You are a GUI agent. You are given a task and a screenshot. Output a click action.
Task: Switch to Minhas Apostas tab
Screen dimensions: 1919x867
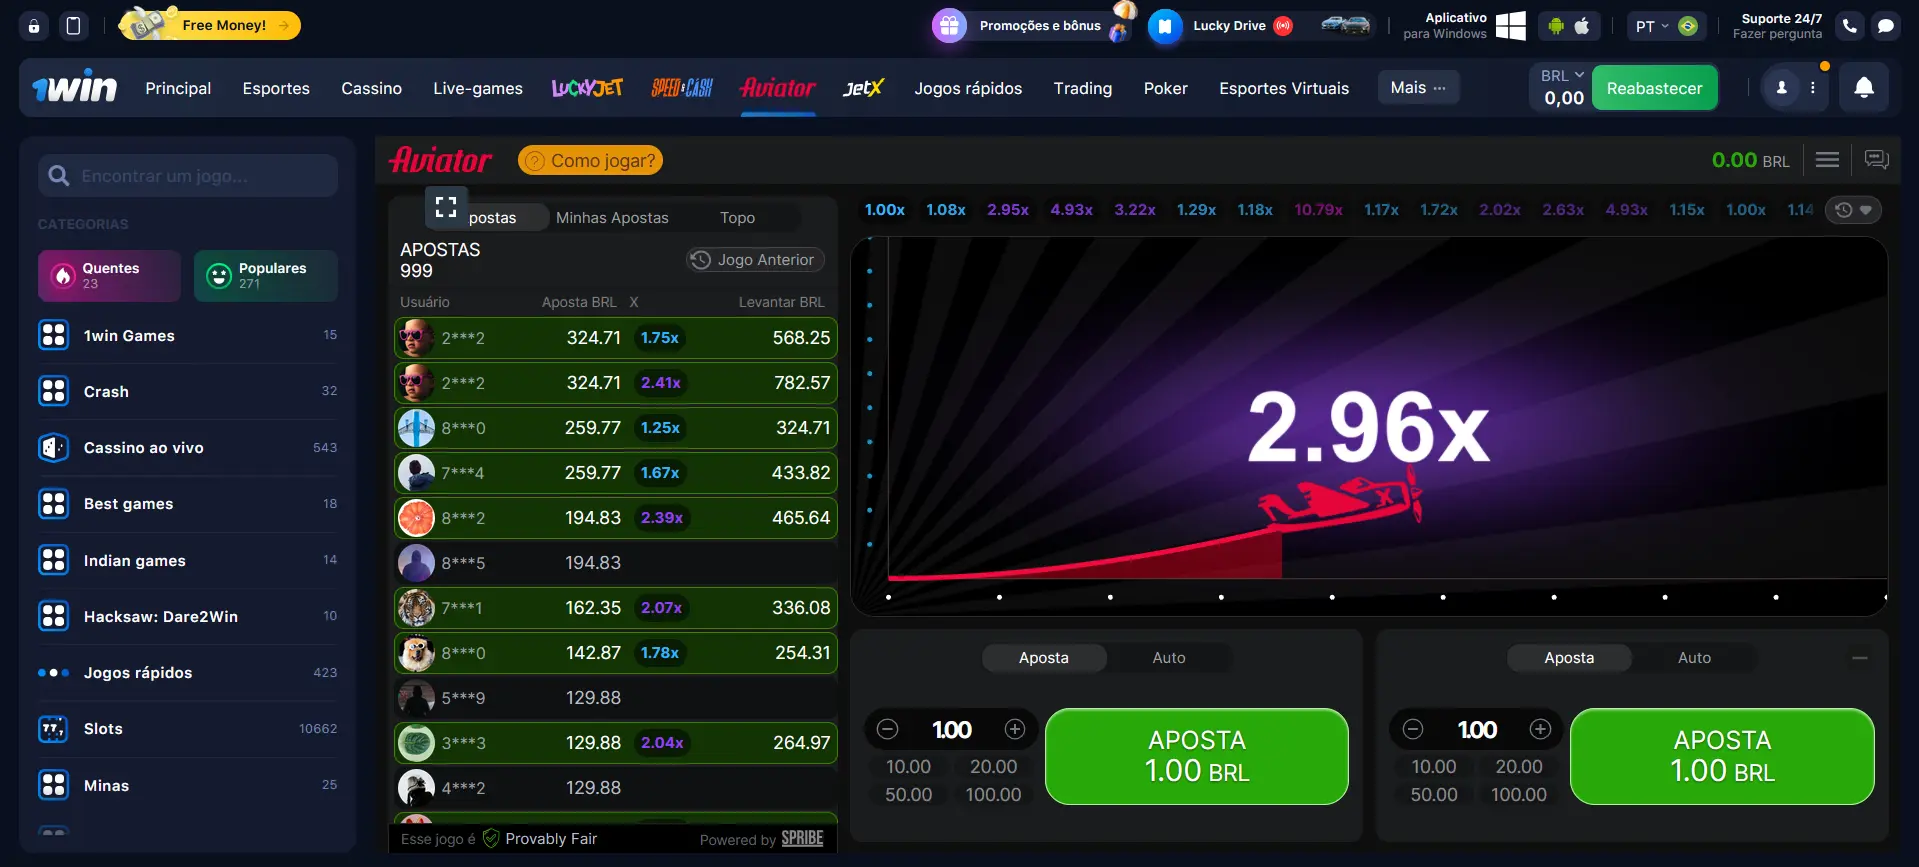(x=612, y=218)
